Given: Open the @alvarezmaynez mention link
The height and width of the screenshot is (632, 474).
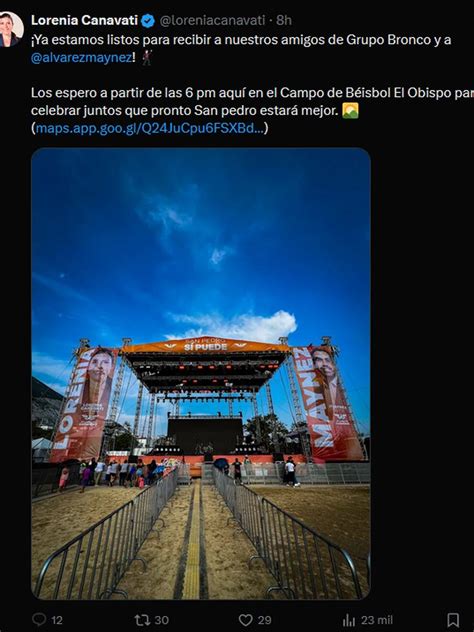Looking at the screenshot, I should click(x=82, y=58).
